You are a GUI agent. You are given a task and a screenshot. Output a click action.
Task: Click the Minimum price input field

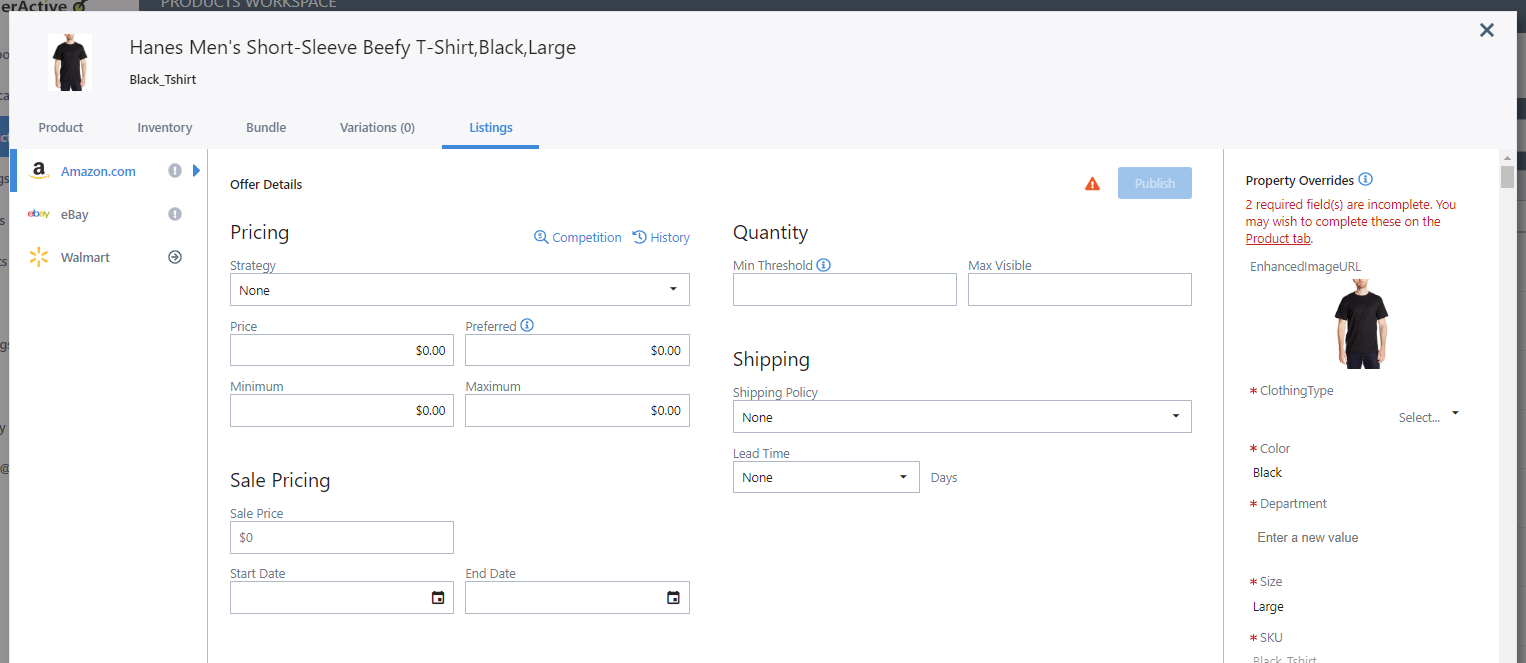[x=342, y=410]
